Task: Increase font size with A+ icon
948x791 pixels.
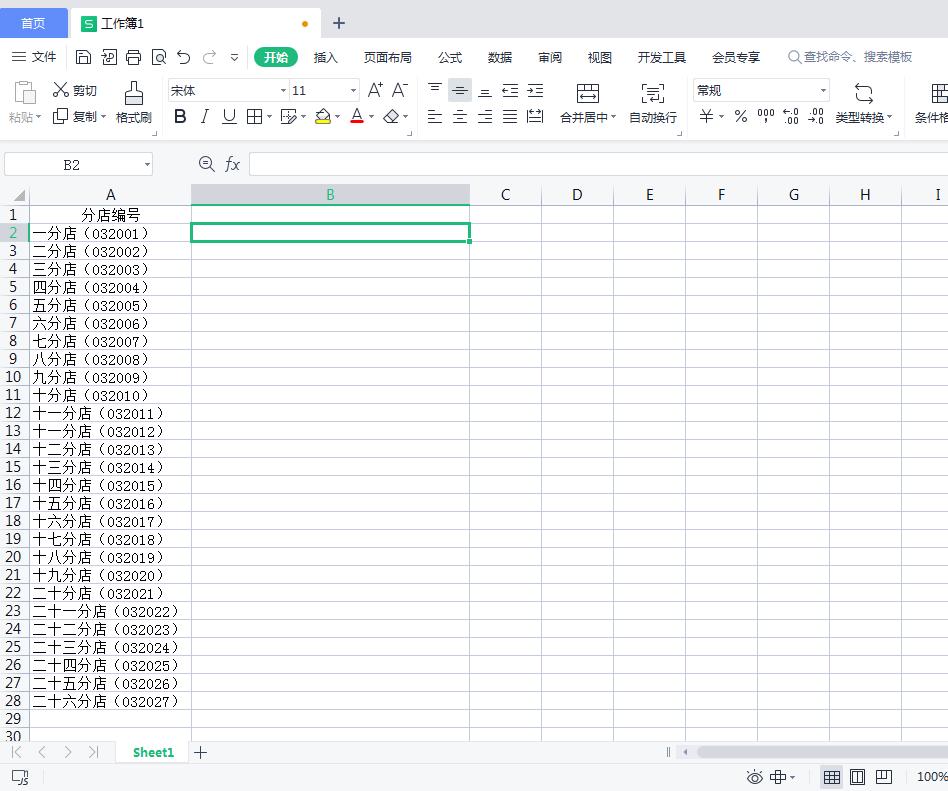Action: (x=375, y=90)
